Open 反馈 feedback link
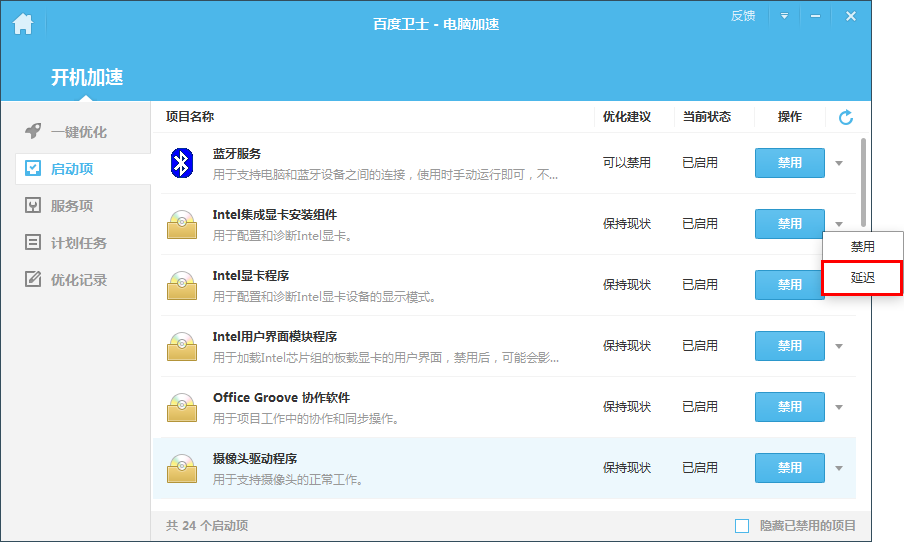Image resolution: width=904 pixels, height=542 pixels. [743, 16]
